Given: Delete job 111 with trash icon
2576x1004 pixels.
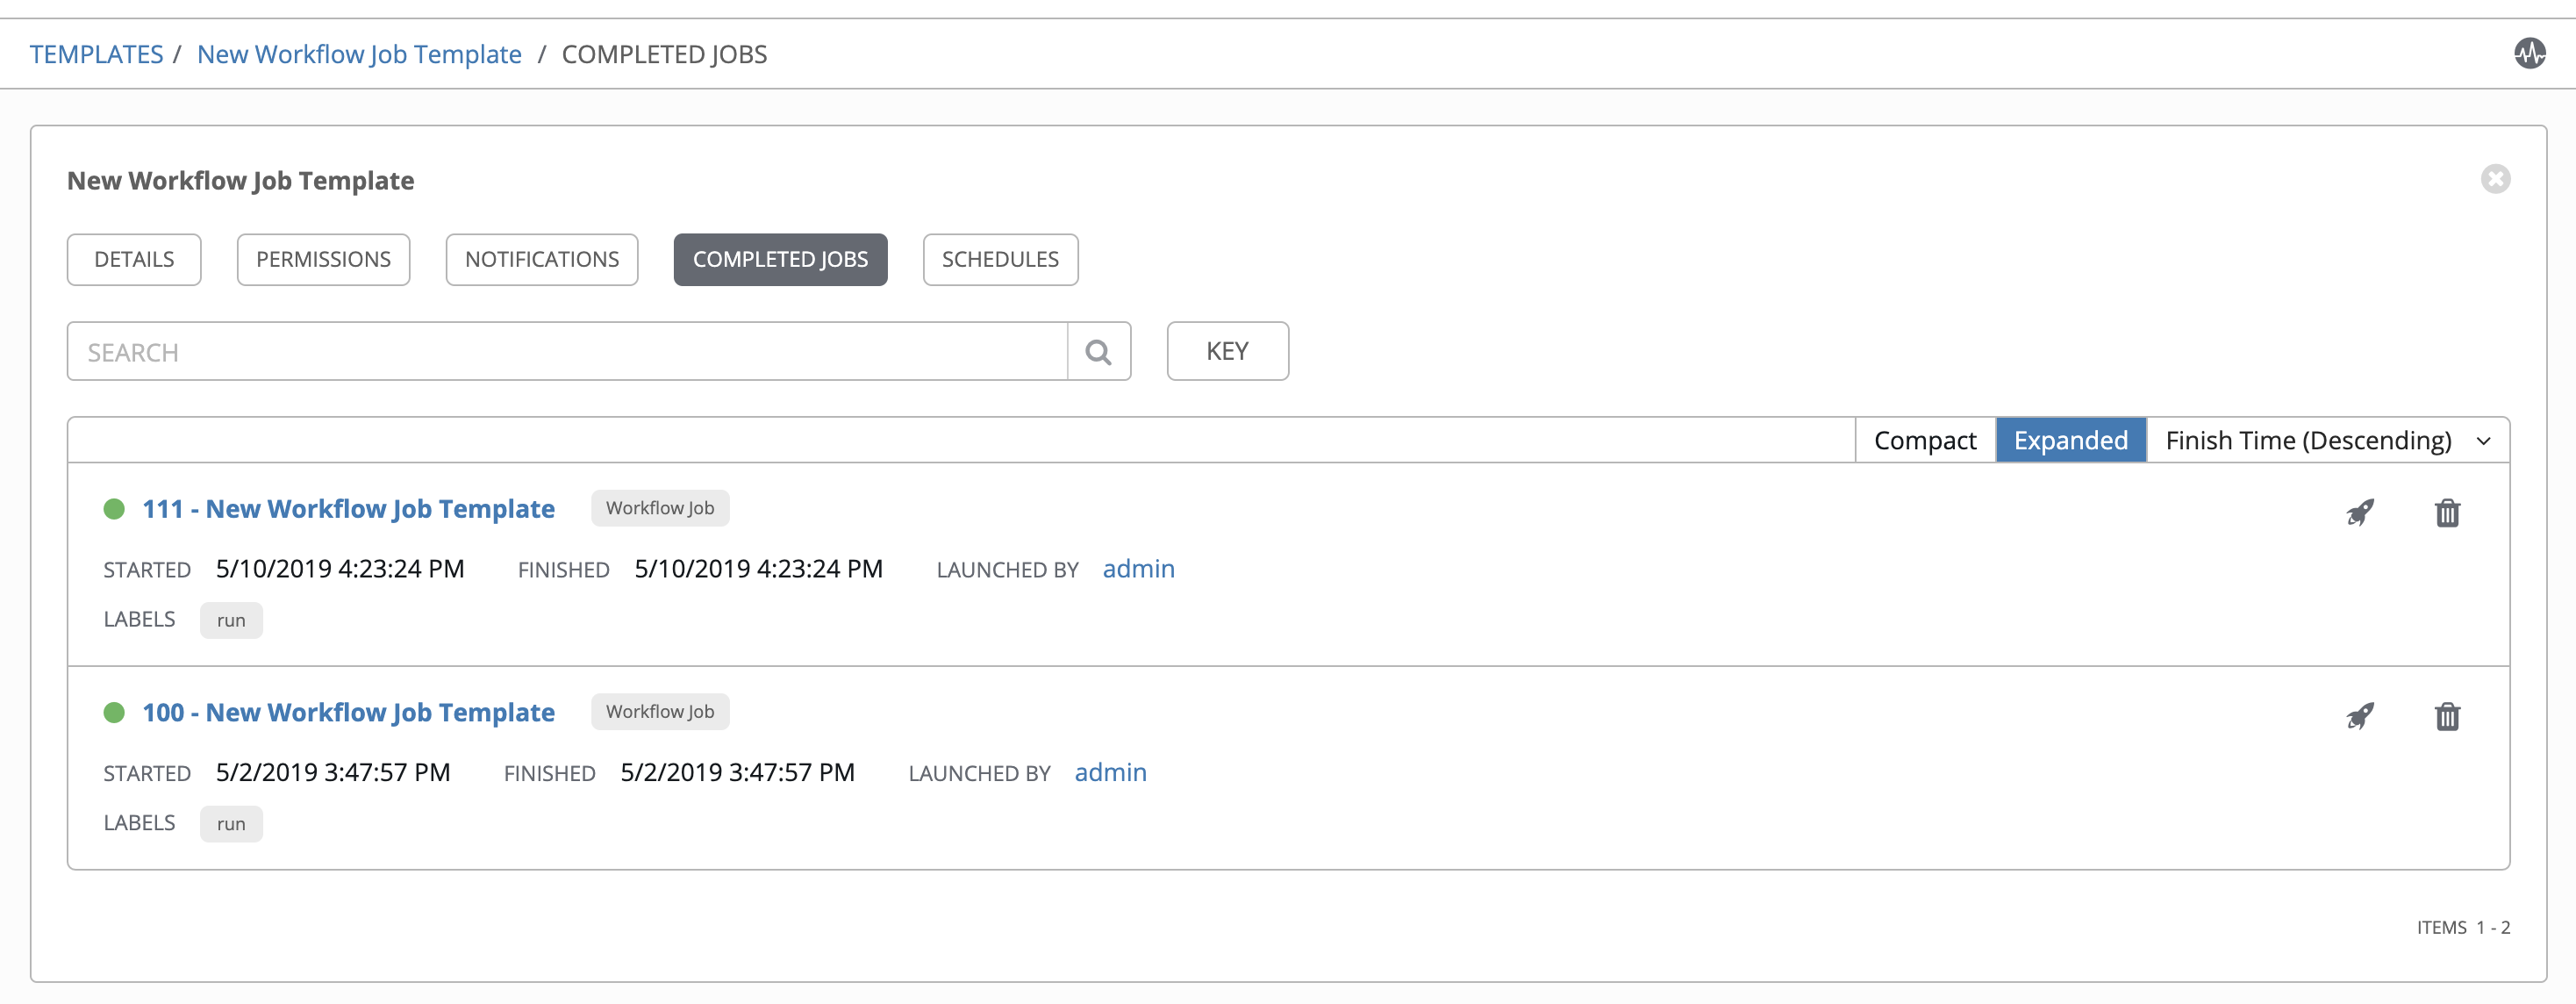Looking at the screenshot, I should coord(2447,513).
